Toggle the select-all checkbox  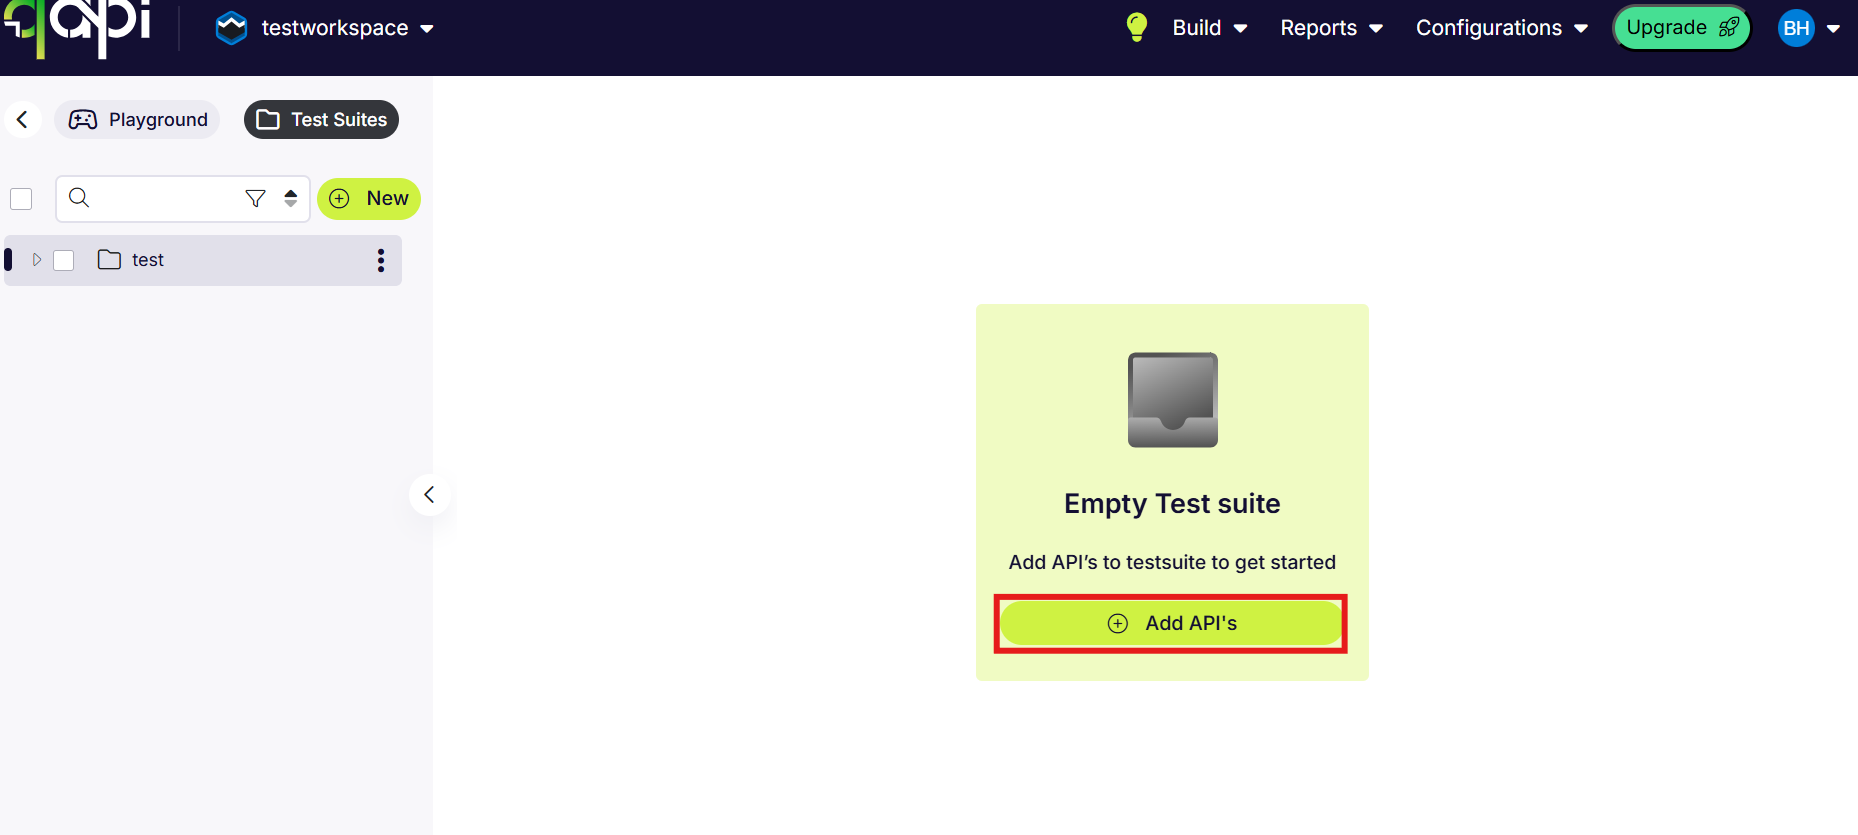click(21, 199)
